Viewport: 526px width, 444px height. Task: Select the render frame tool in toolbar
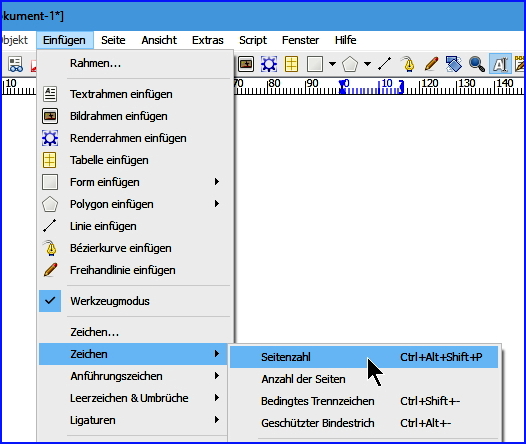click(269, 64)
